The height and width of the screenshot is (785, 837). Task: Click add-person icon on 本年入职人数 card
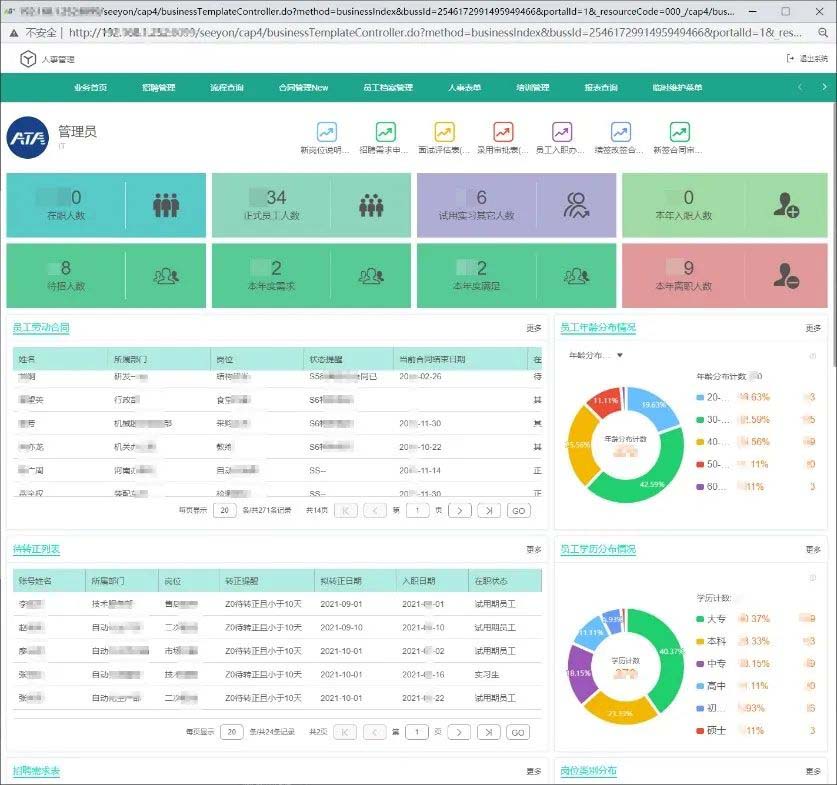pyautogui.click(x=786, y=206)
